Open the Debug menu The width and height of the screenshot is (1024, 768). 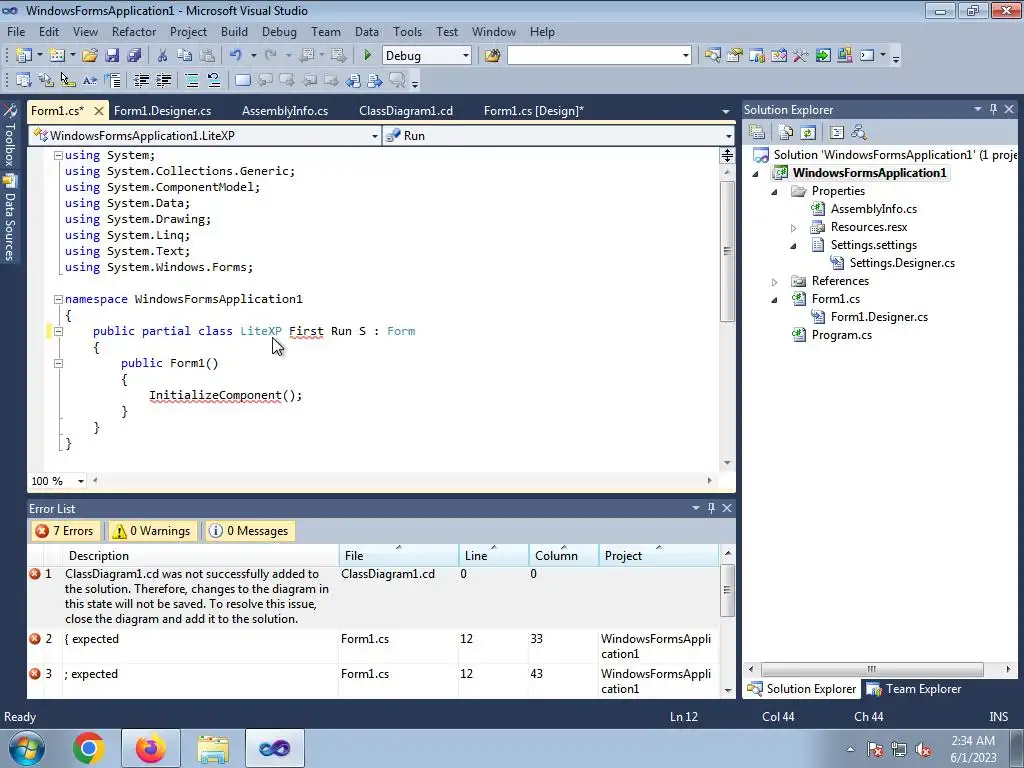pos(279,31)
